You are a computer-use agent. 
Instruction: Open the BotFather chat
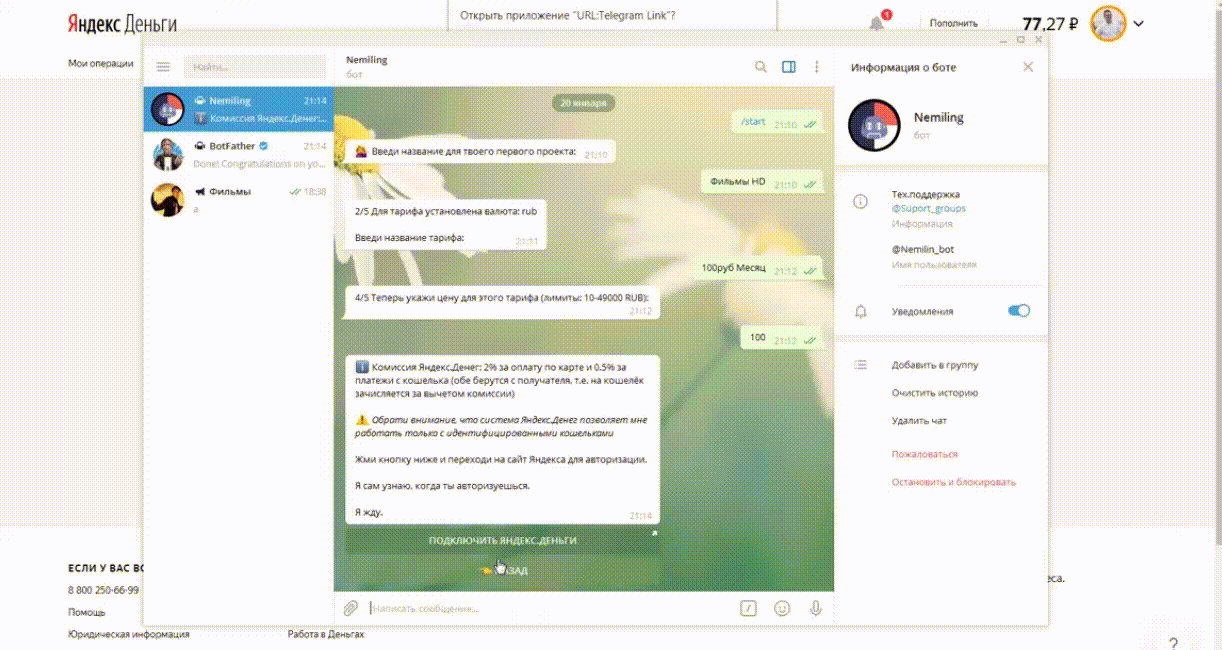[238, 153]
